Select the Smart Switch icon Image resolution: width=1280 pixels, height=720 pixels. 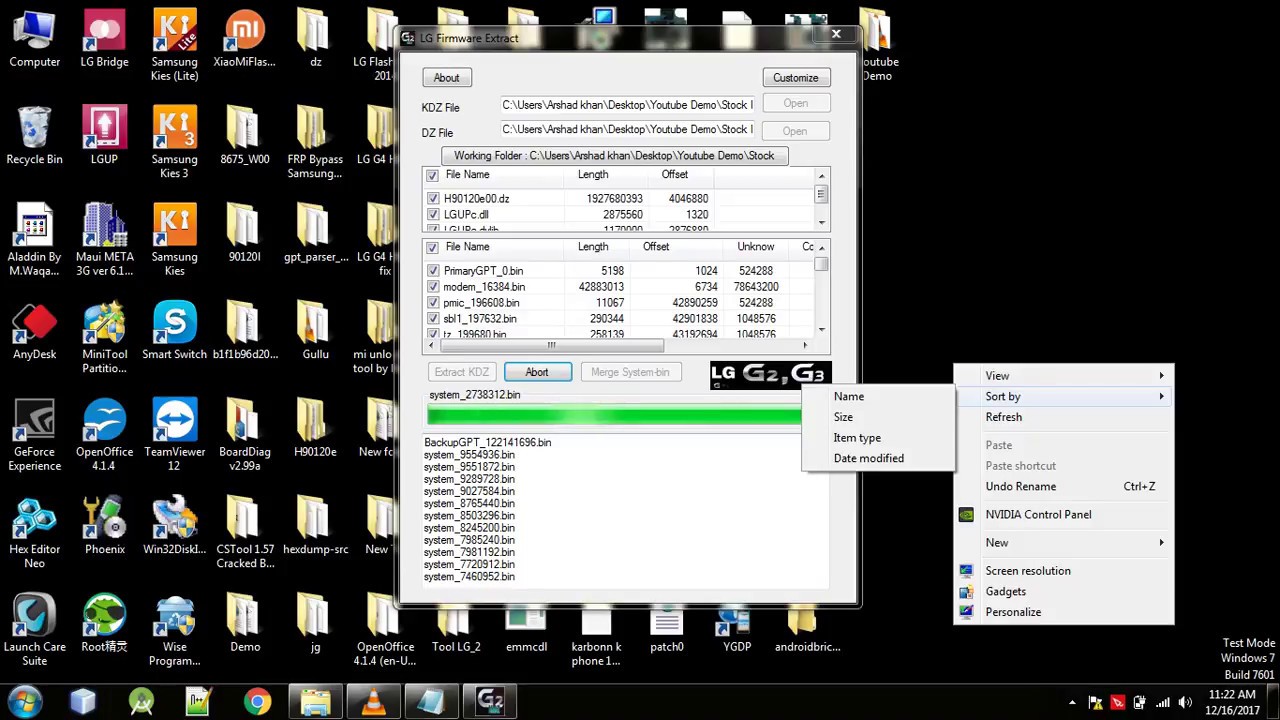click(174, 332)
